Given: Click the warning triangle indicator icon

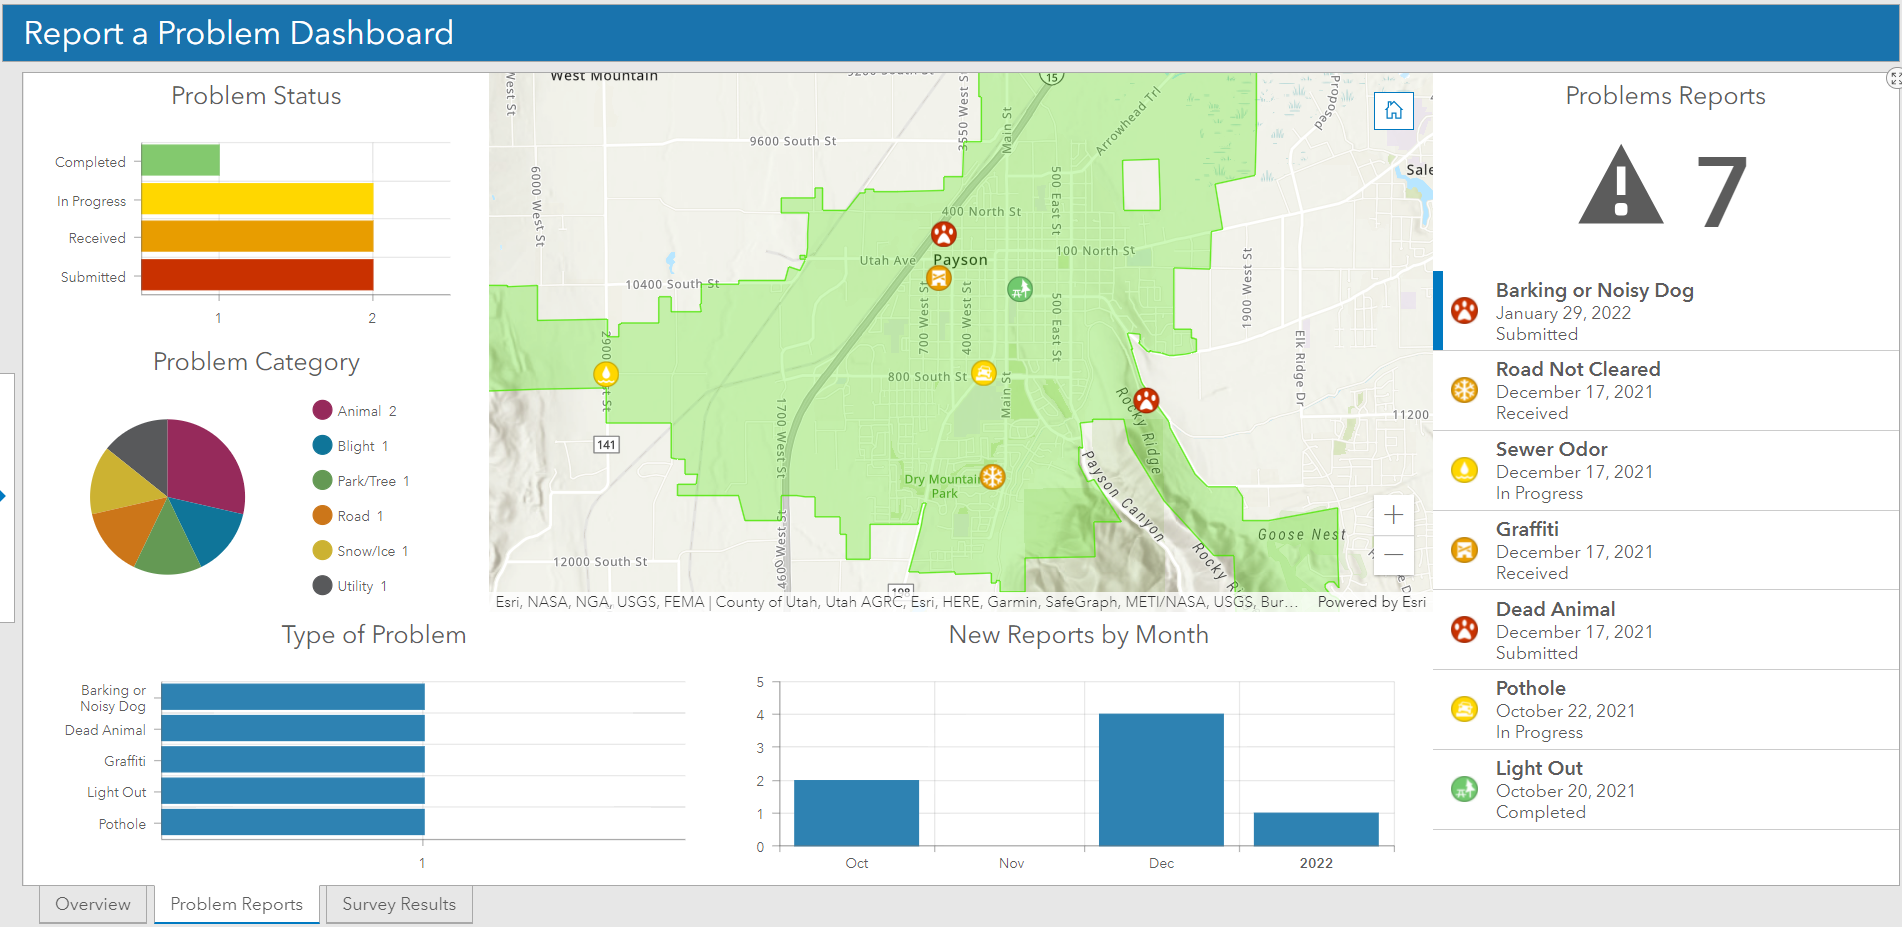Looking at the screenshot, I should tap(1621, 185).
